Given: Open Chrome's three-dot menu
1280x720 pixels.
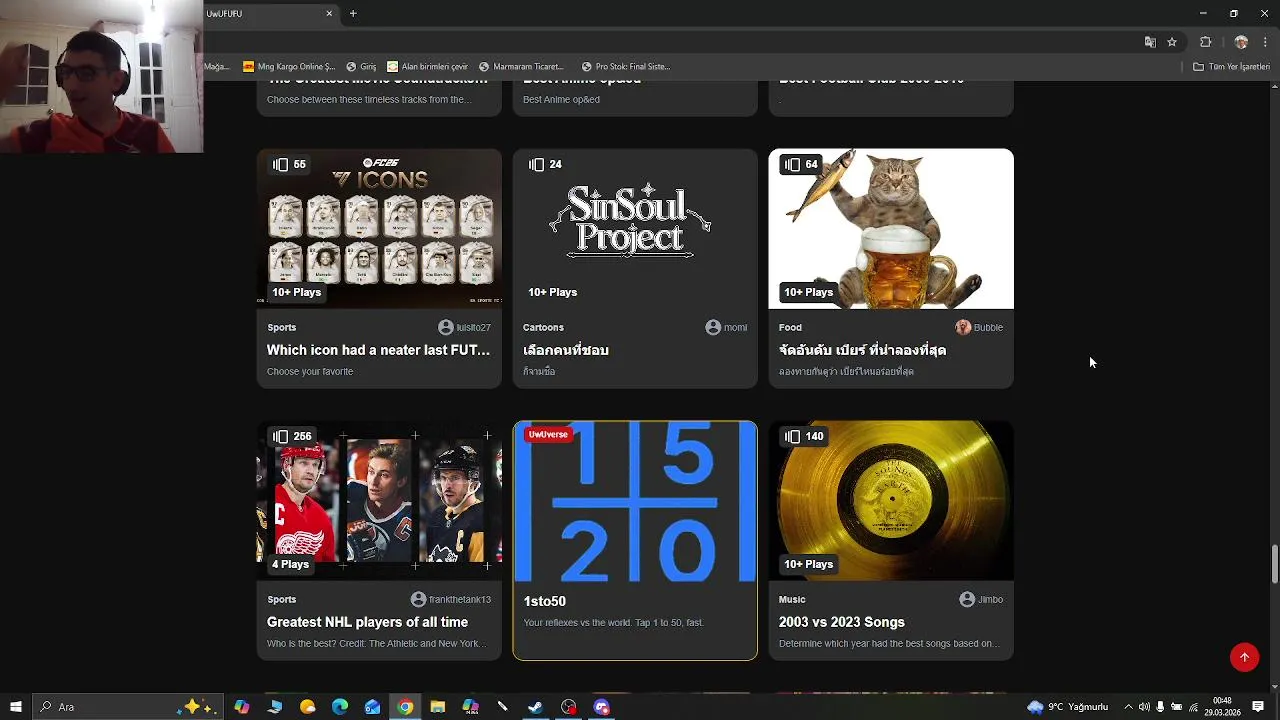Looking at the screenshot, I should [x=1265, y=42].
